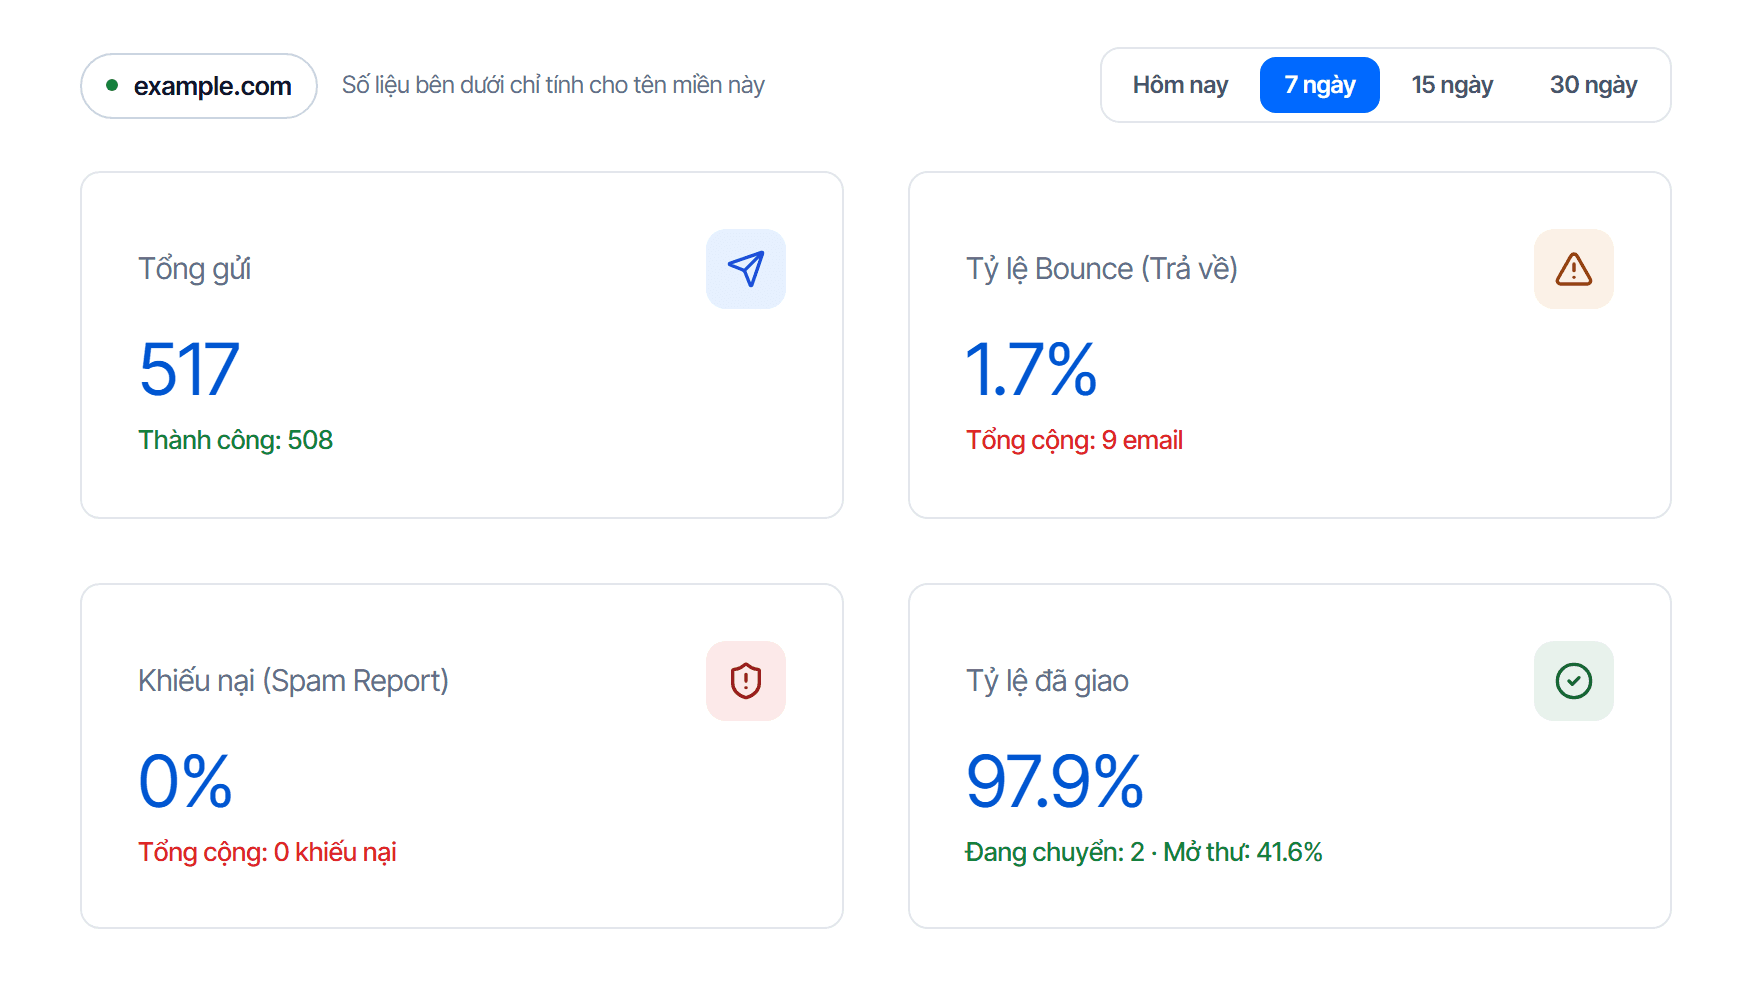Viewport: 1752px width, 986px height.
Task: Click the Tổng cộng: 0 khiếu nại text
Action: click(x=267, y=852)
